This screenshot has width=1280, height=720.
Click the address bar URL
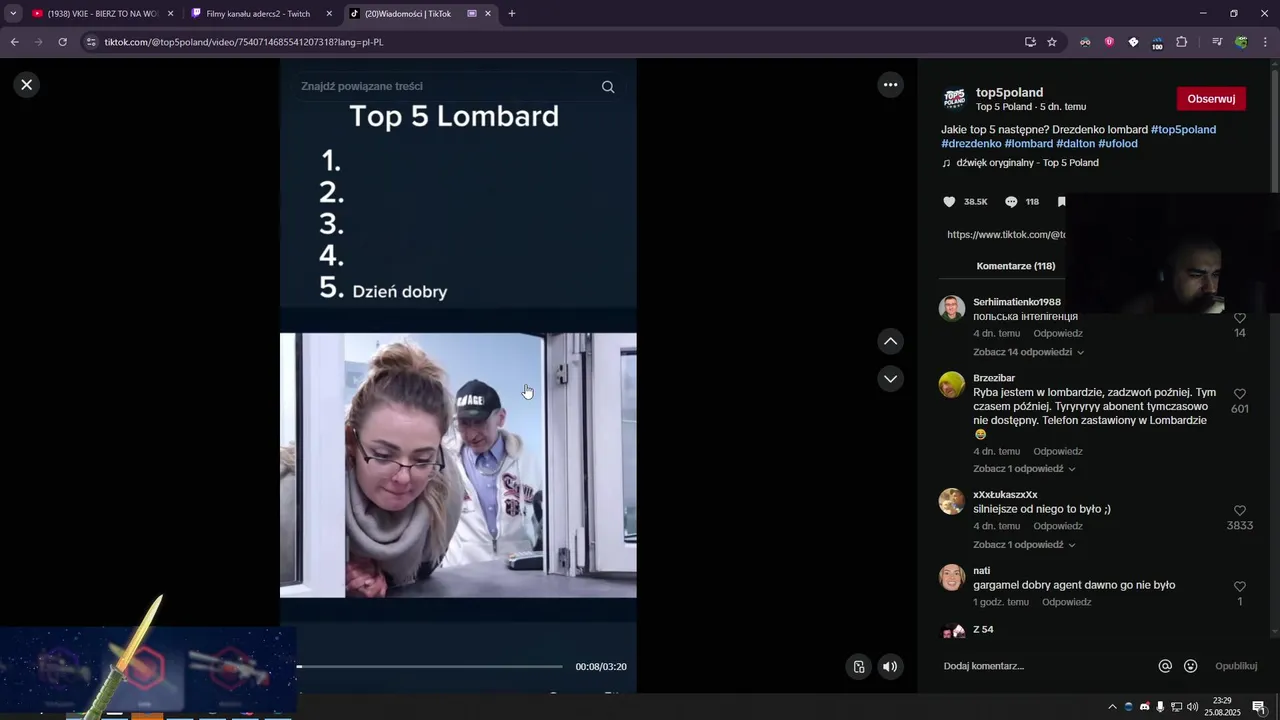tap(244, 42)
